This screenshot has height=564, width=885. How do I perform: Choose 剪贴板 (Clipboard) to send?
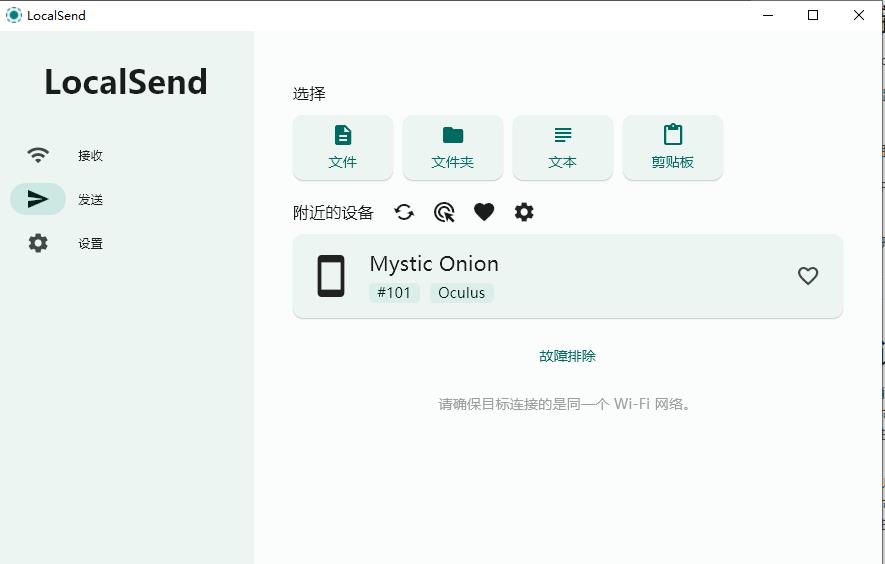673,148
